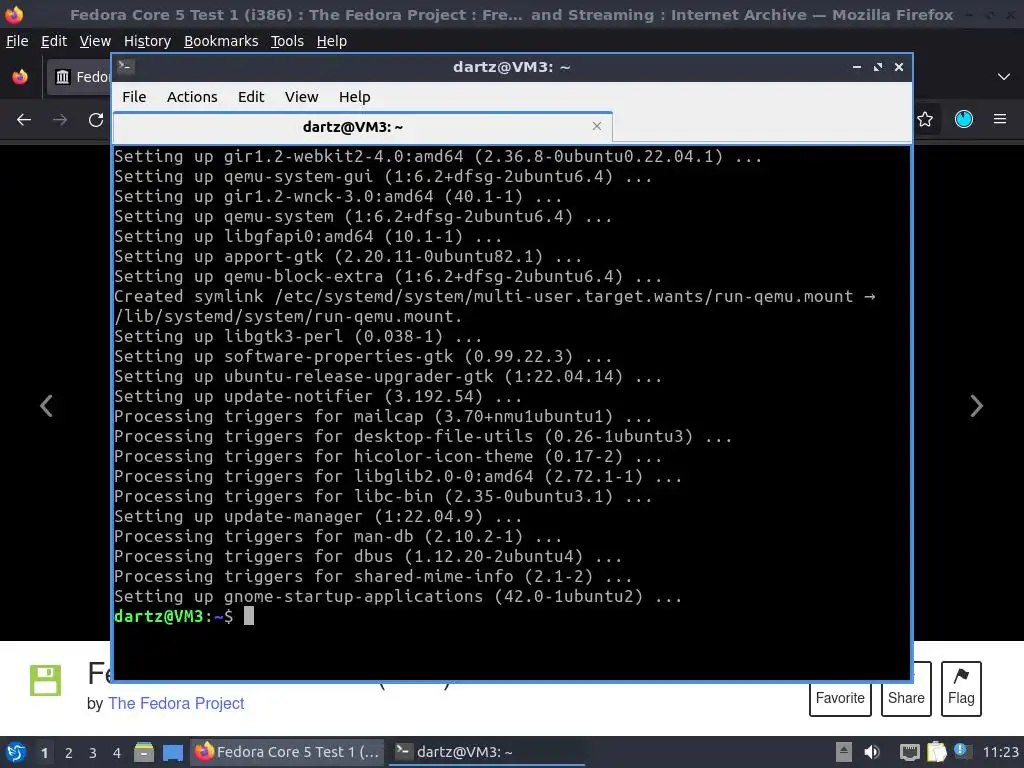1024x768 pixels.
Task: Click the update notification tray icon
Action: coord(961,751)
